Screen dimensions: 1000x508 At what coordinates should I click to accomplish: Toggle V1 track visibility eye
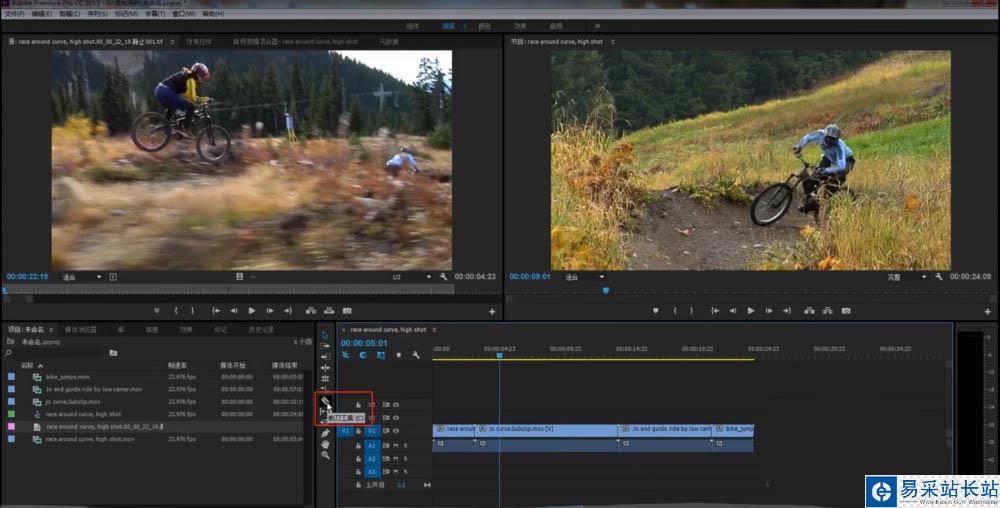click(395, 431)
